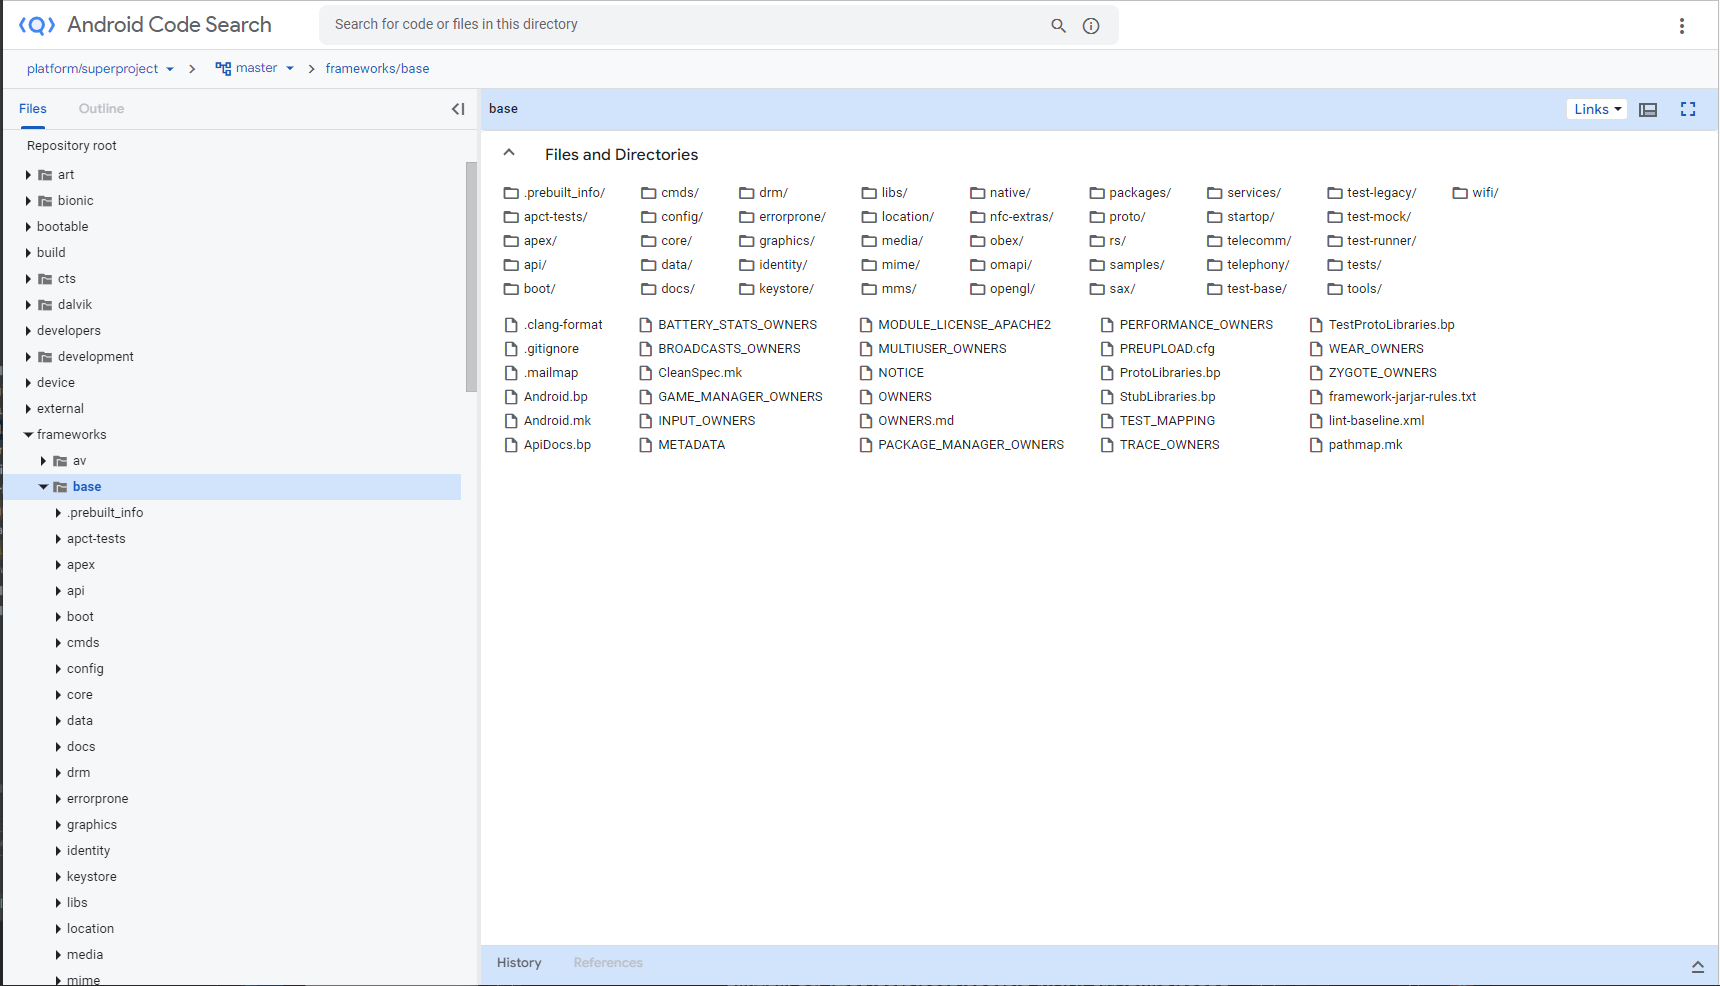Open the ZYGOTE_OWNERS file link
Viewport: 1720px width, 986px height.
[1382, 373]
